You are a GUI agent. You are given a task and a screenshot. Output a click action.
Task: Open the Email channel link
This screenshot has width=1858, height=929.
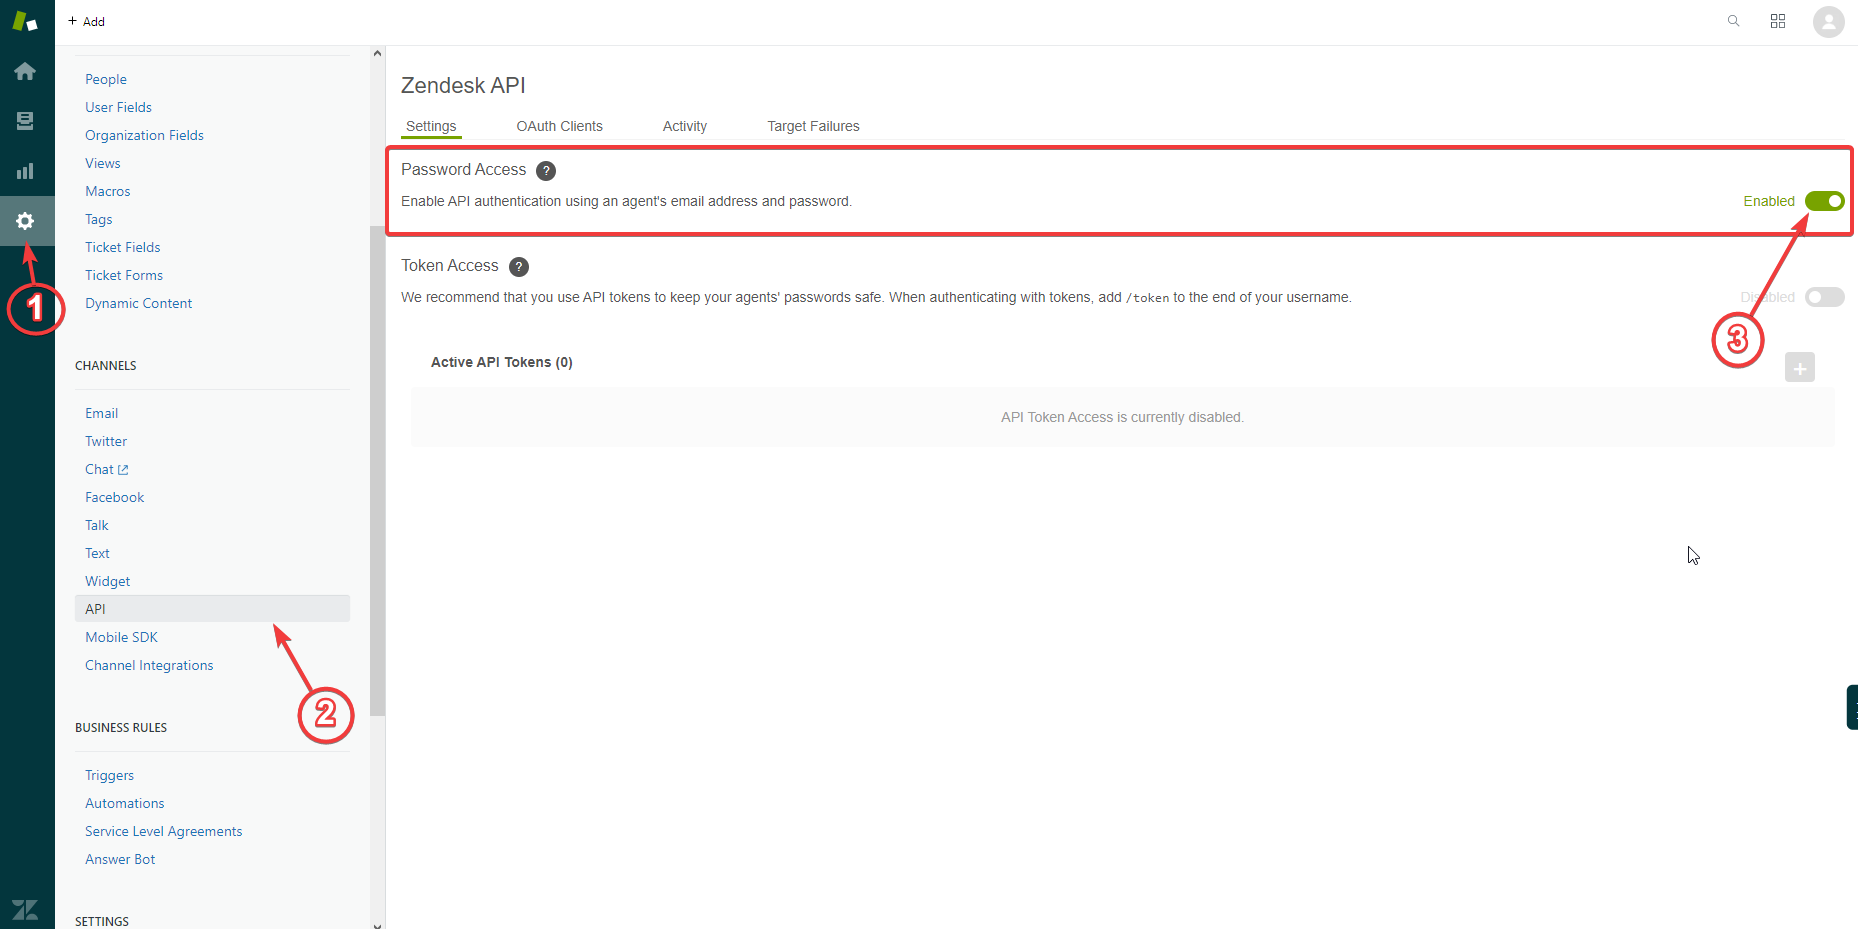click(102, 413)
